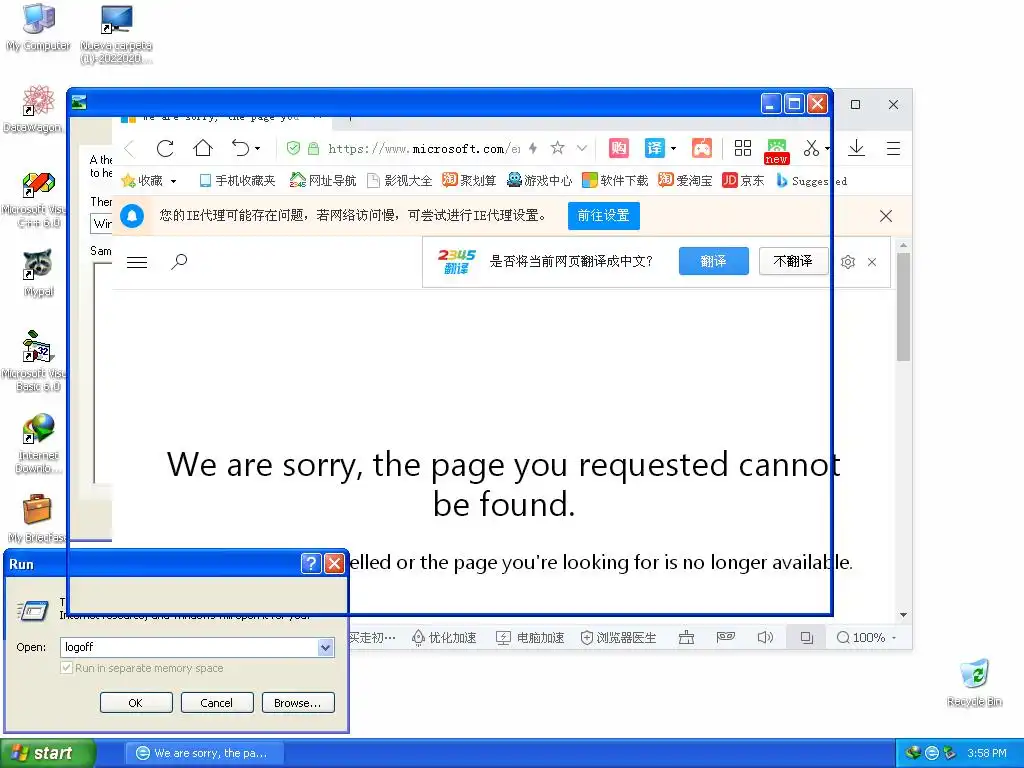
Task: Click the browser vertical scrollbar thumb
Action: point(903,307)
